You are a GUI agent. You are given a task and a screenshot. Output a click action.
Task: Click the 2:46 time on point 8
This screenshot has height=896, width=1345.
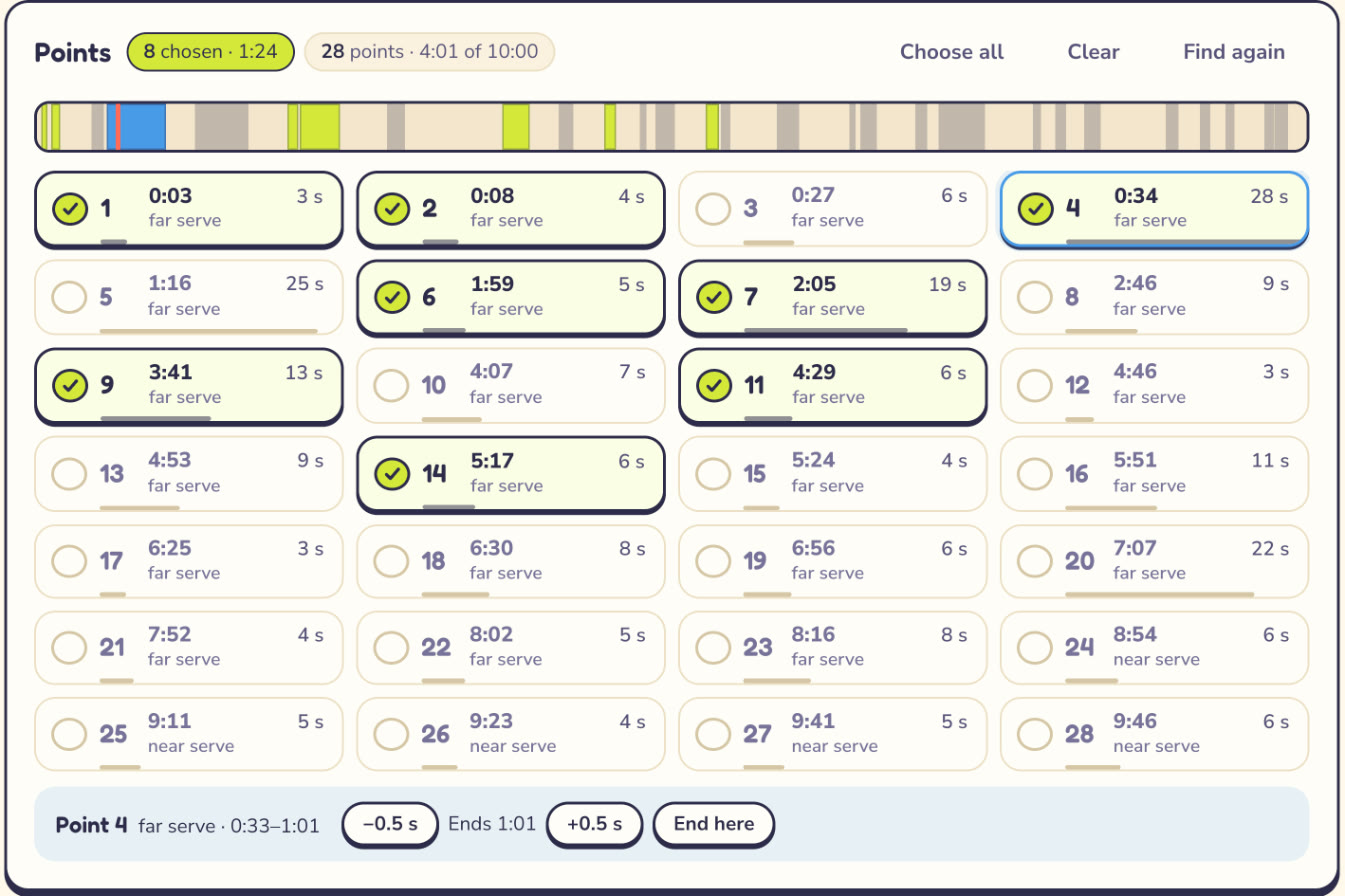(x=1136, y=285)
